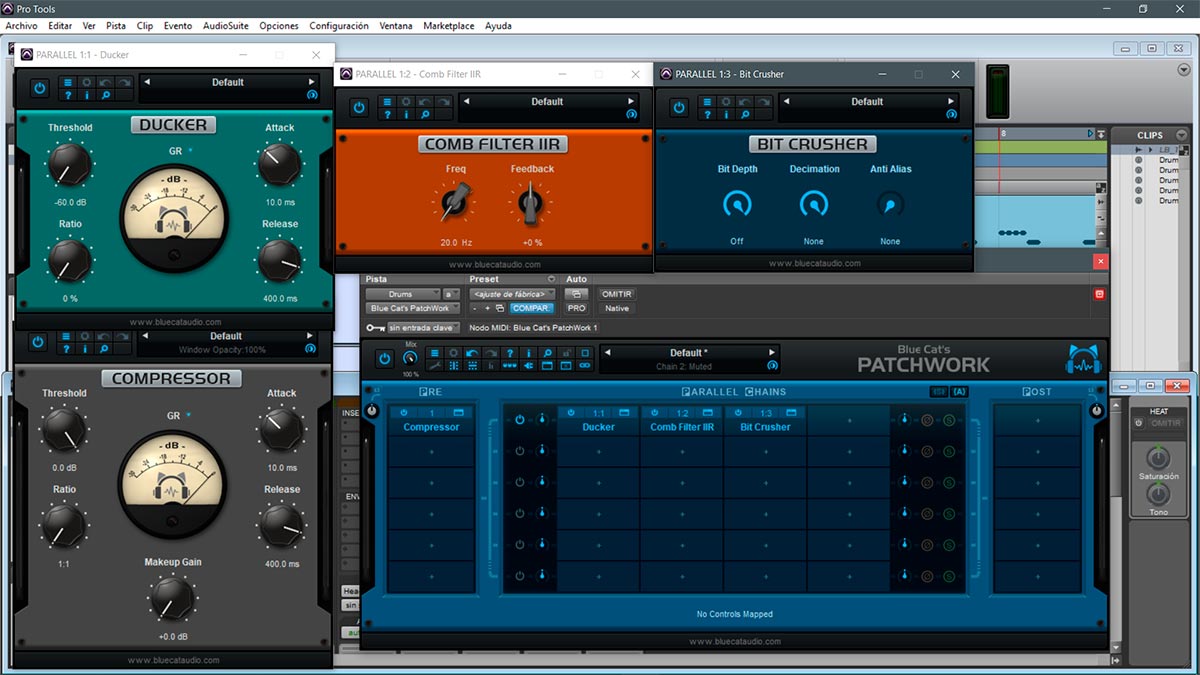The image size is (1200, 675).
Task: Bypass the Ducker slot 1:1 power
Action: (571, 413)
